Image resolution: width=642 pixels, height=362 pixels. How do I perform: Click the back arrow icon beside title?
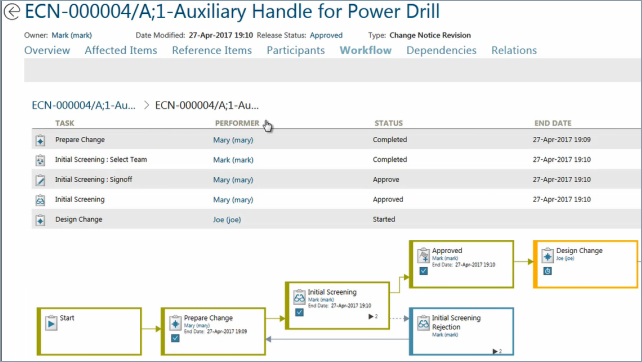(x=11, y=11)
